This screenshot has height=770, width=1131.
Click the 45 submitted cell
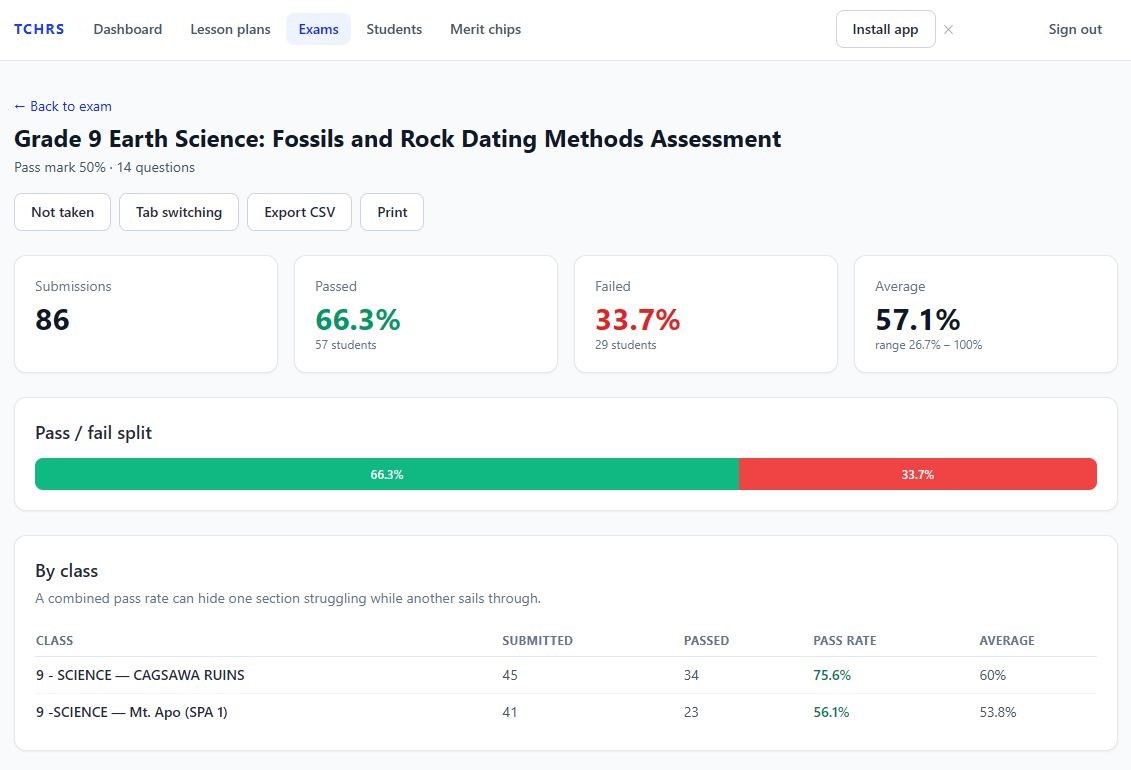[510, 676]
